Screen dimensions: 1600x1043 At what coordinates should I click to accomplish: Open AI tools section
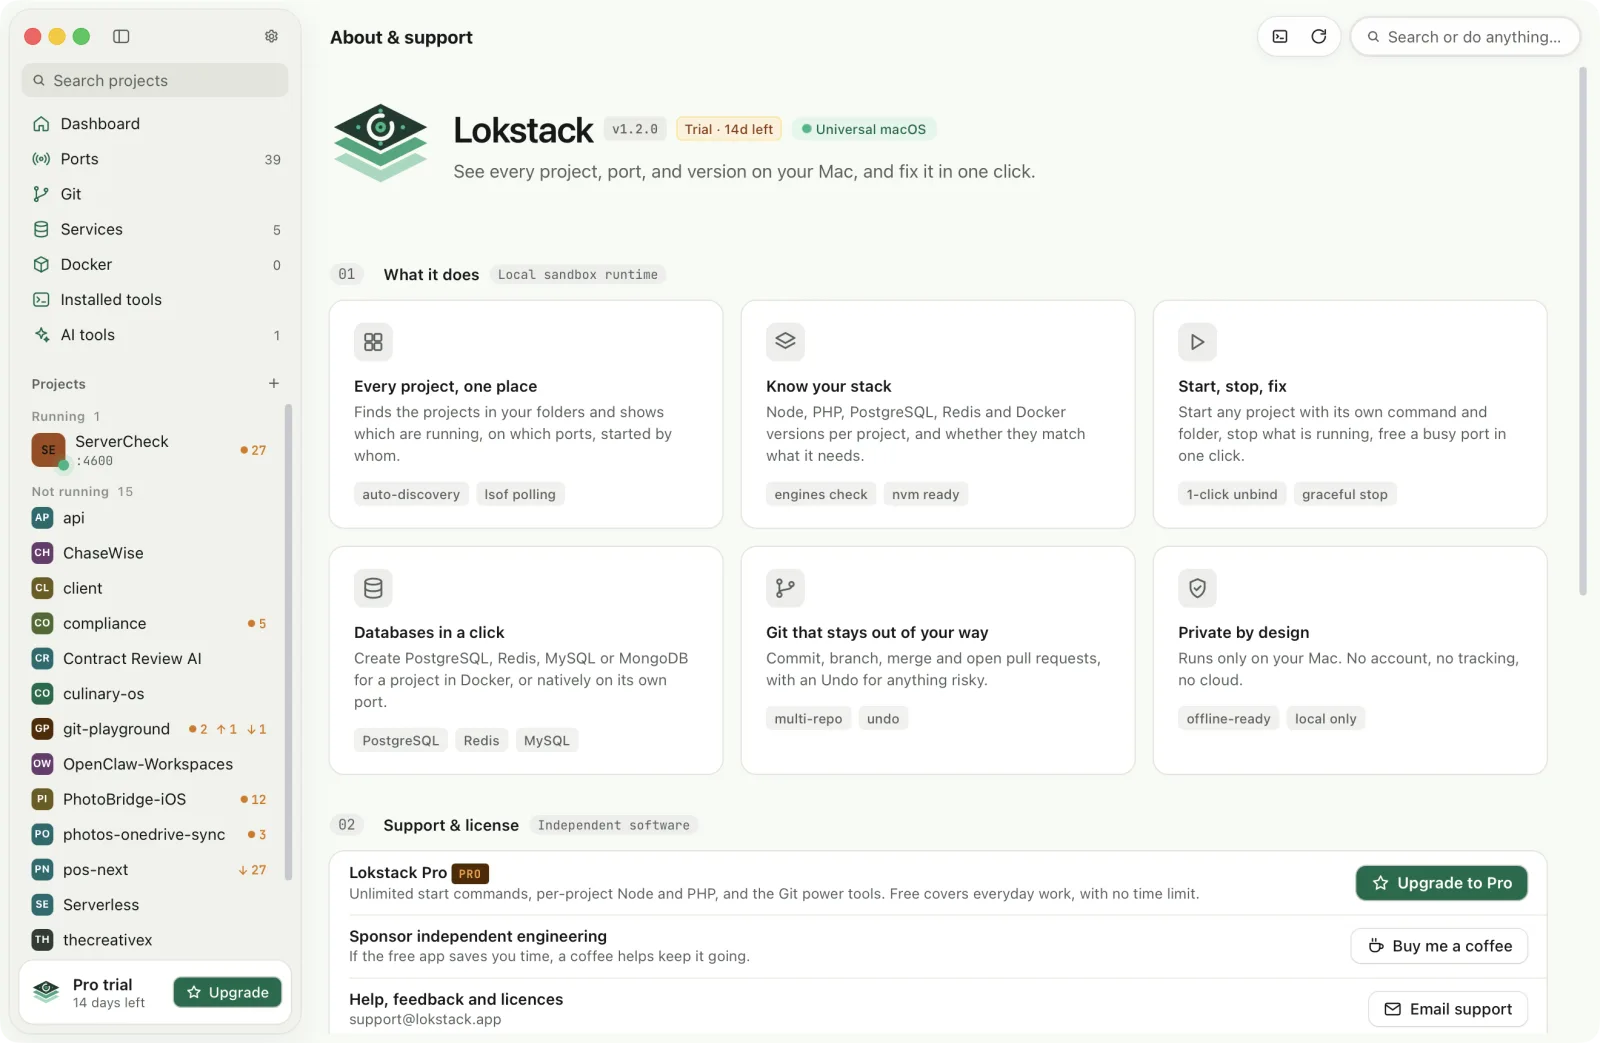155,335
